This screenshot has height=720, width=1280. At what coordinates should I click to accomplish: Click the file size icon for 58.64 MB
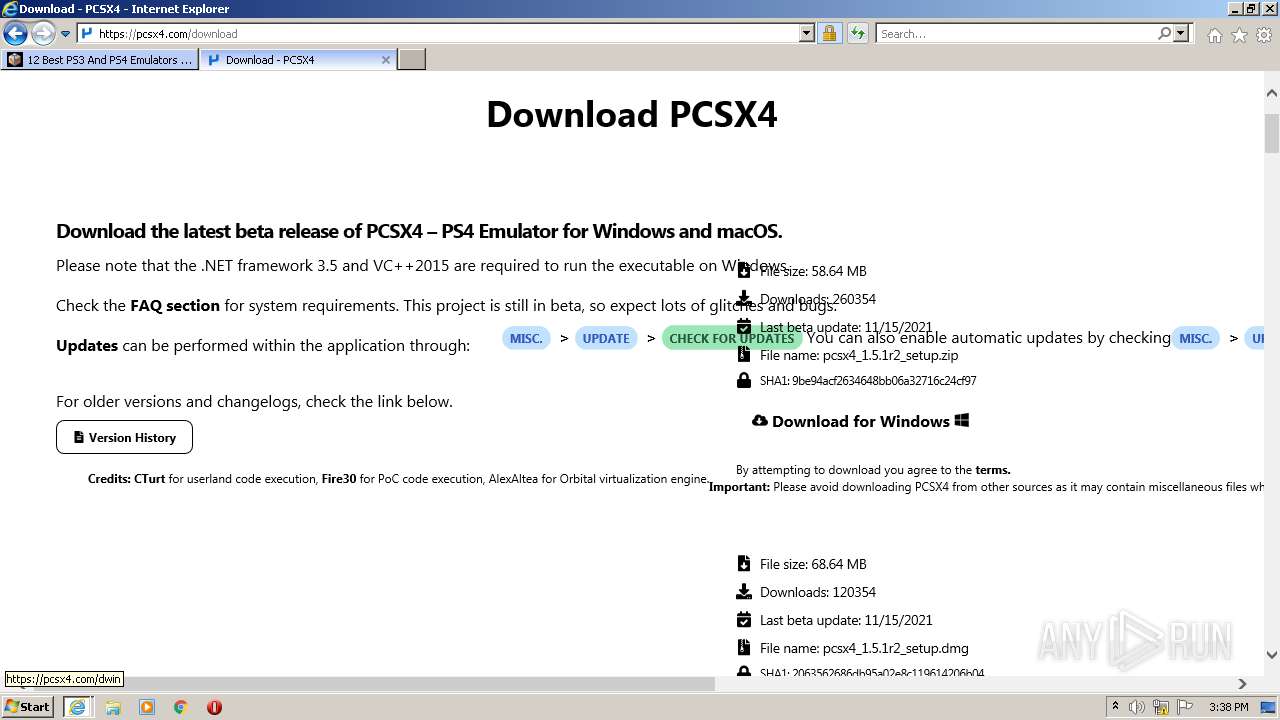pos(743,270)
